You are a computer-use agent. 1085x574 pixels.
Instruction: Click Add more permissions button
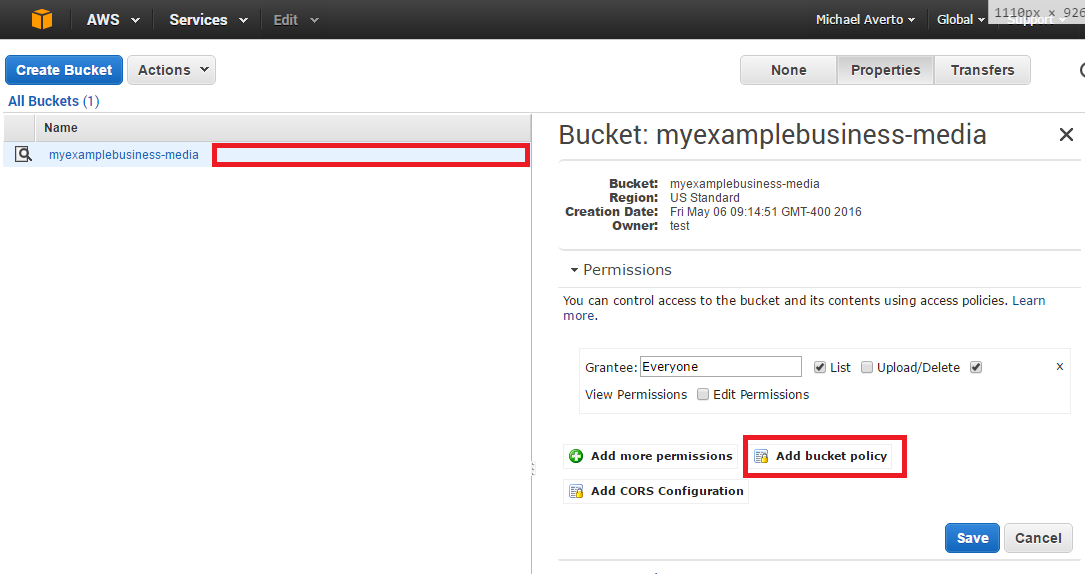coord(650,456)
